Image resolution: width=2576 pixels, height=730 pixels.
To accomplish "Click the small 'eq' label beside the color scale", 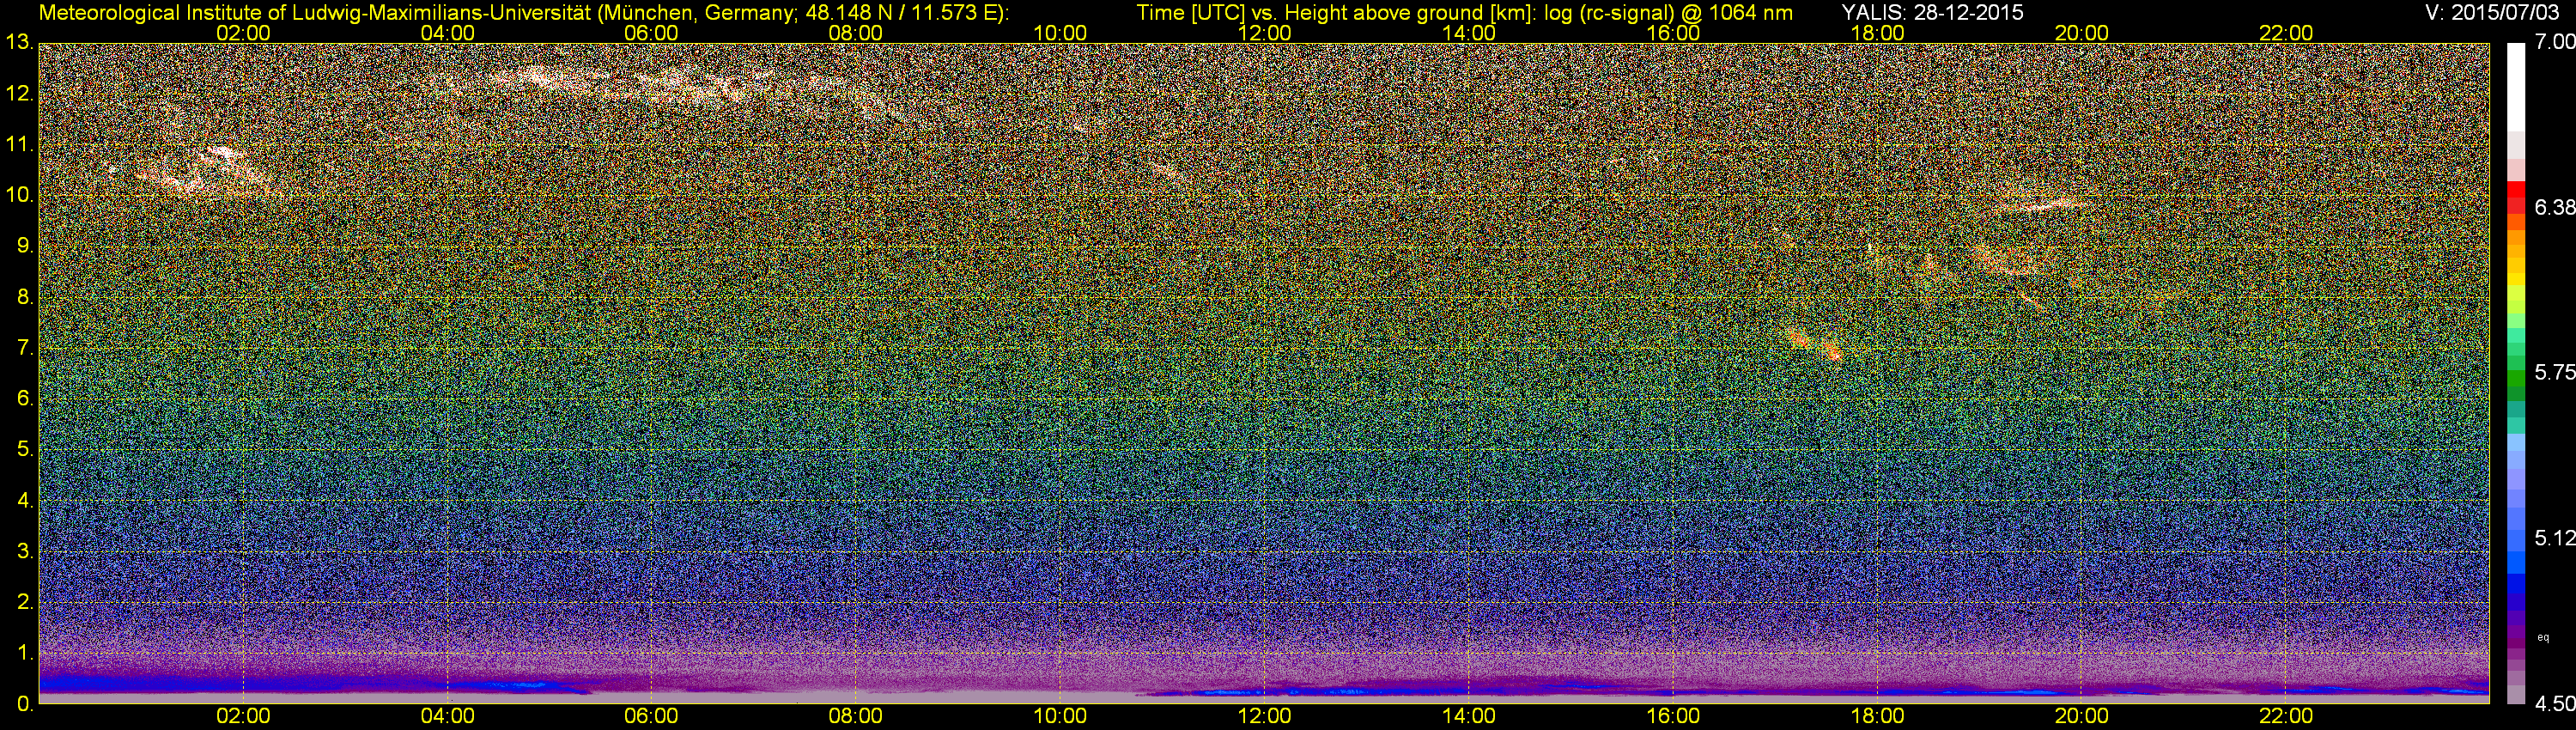I will point(2544,637).
